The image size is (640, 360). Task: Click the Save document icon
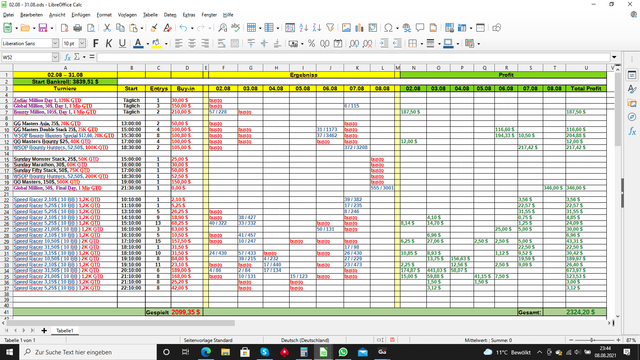pyautogui.click(x=43, y=28)
